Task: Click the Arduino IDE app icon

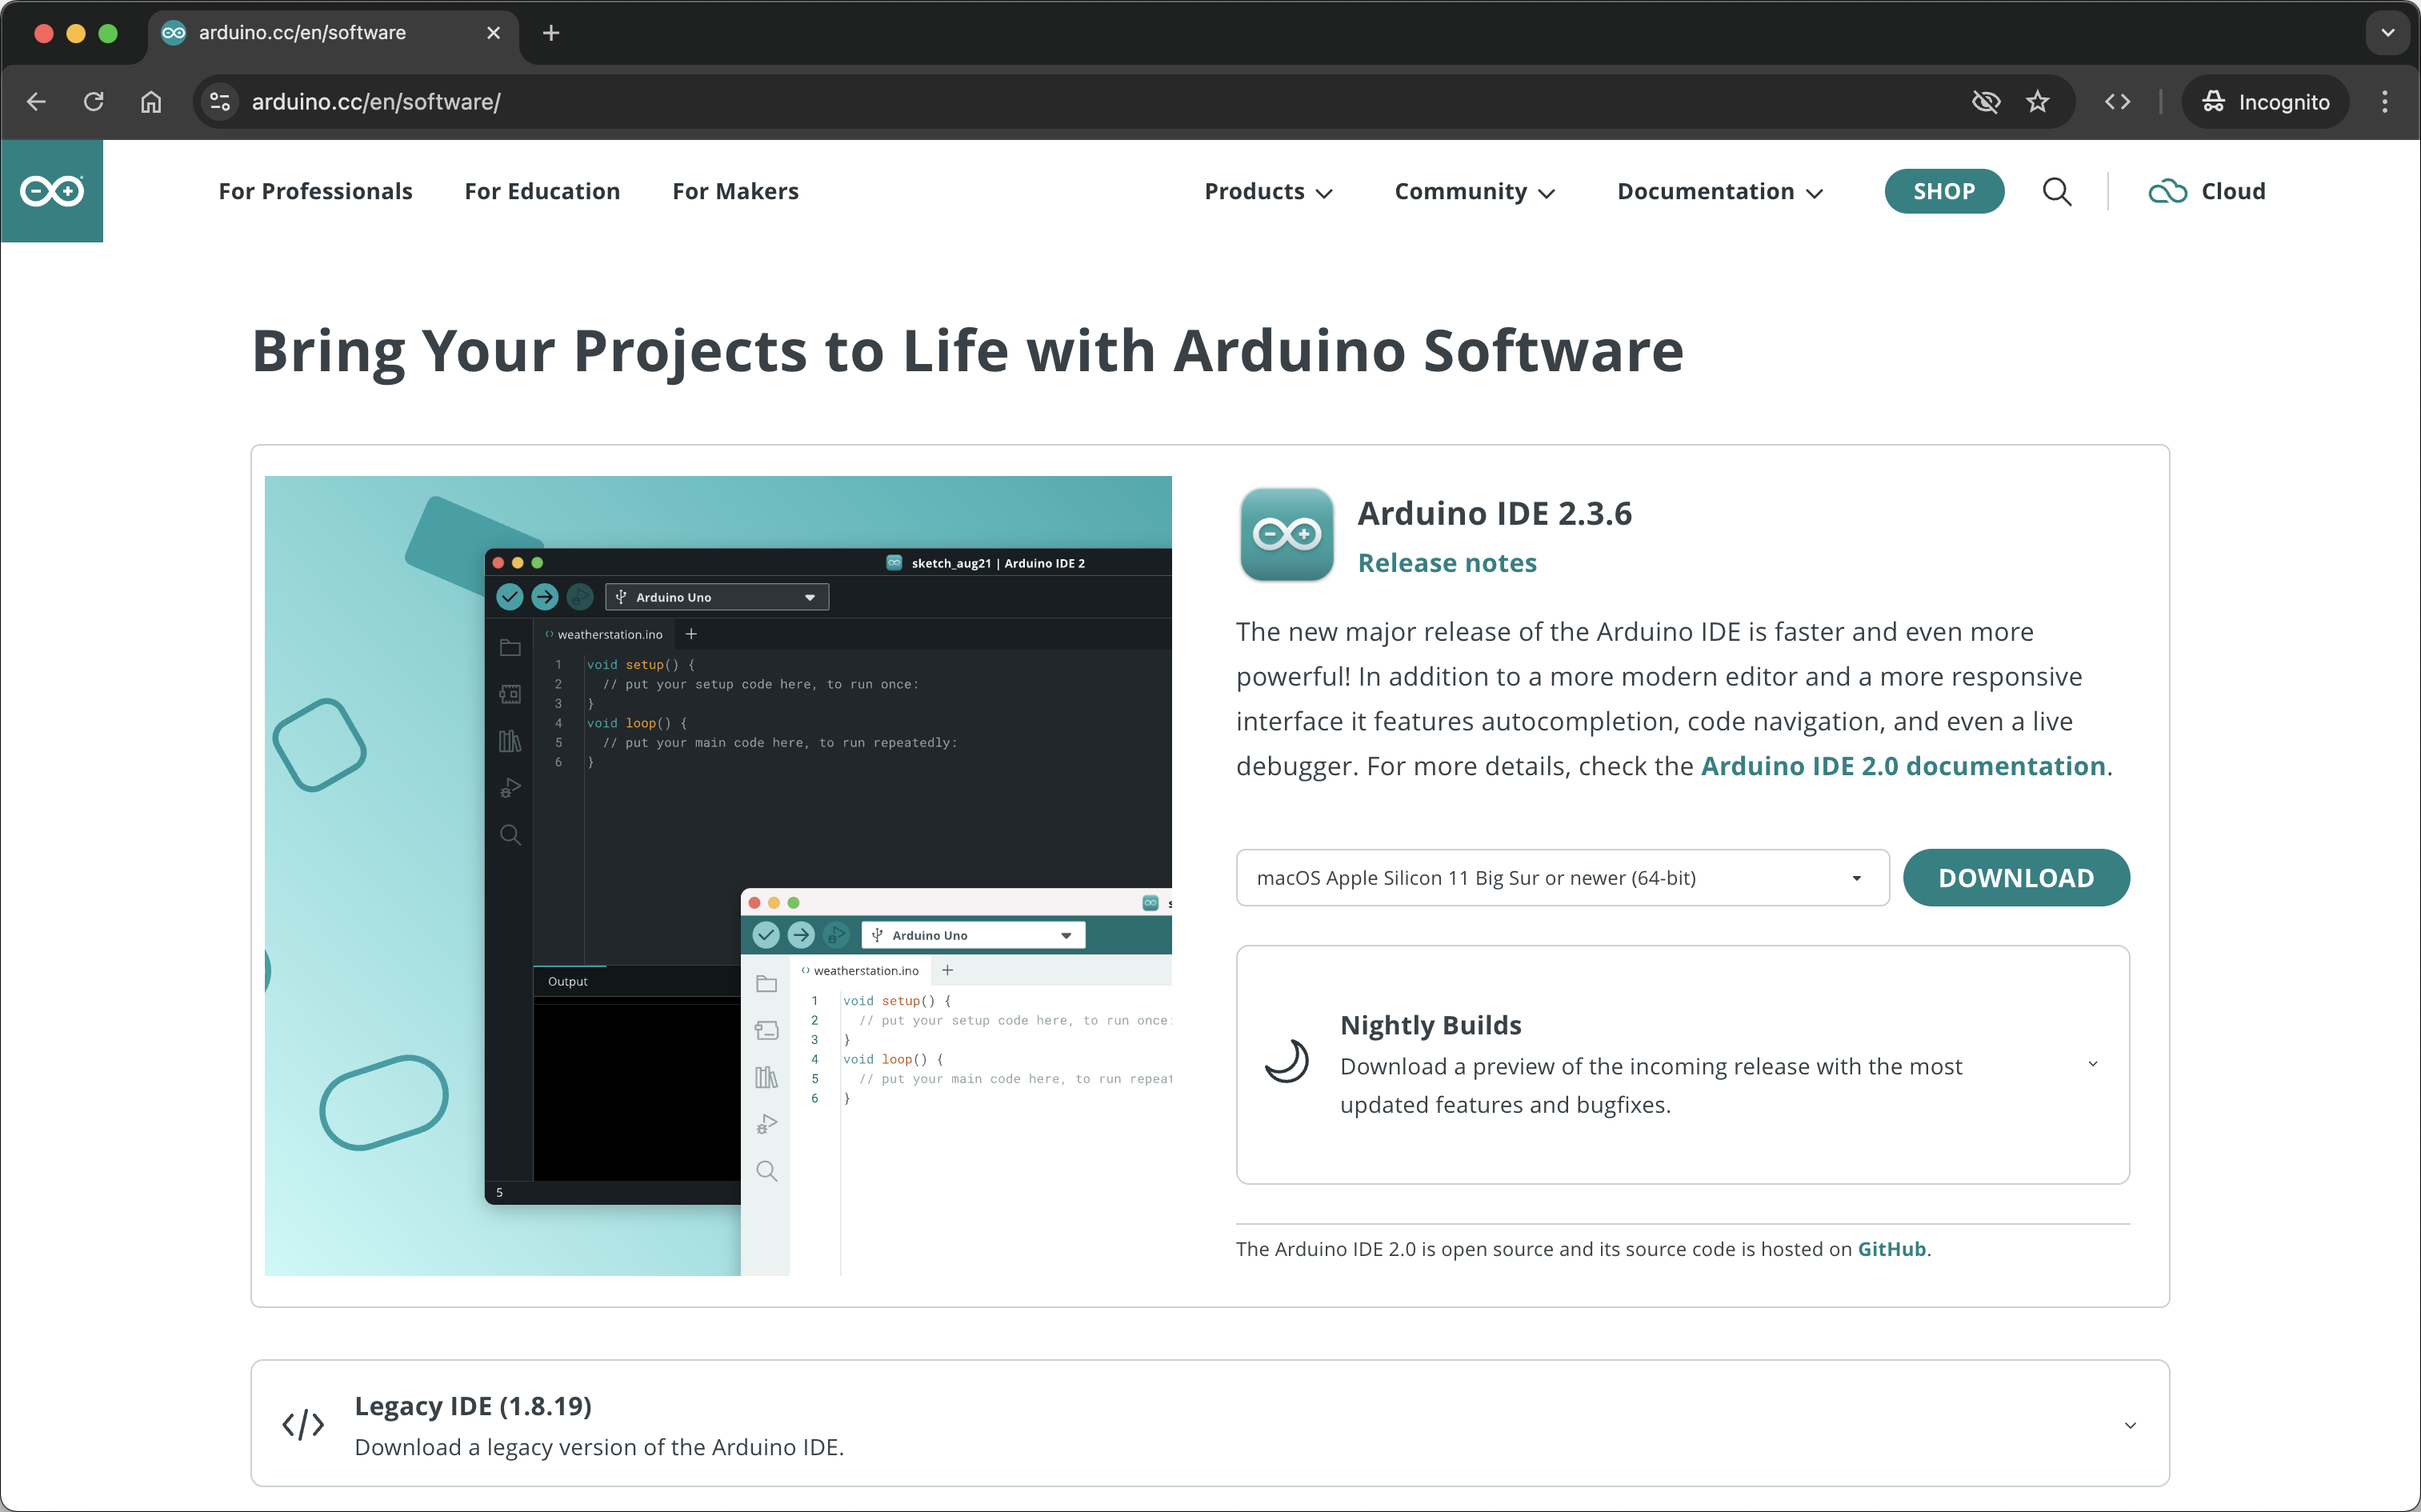Action: [x=1286, y=534]
